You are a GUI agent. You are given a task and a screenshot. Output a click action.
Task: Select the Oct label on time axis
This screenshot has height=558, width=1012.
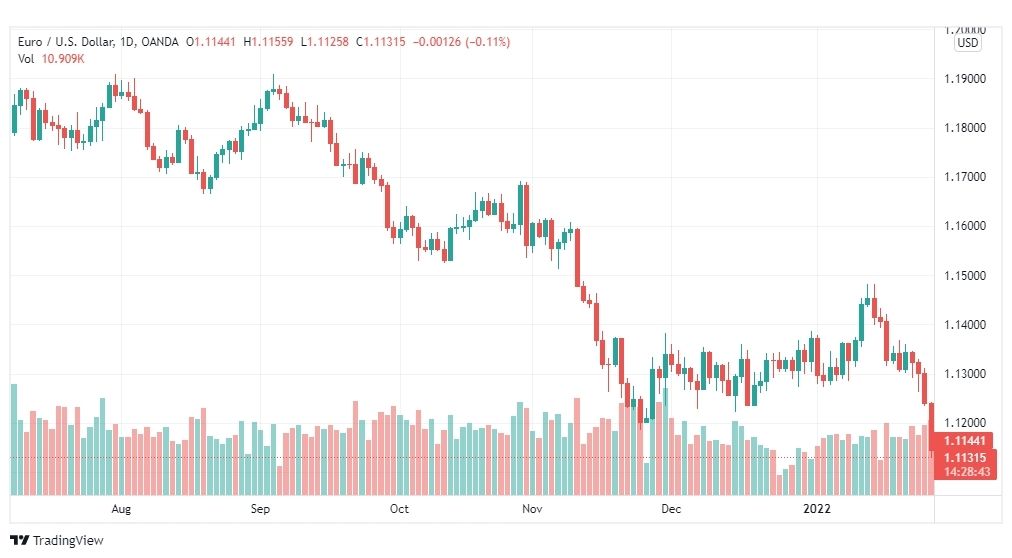[400, 509]
